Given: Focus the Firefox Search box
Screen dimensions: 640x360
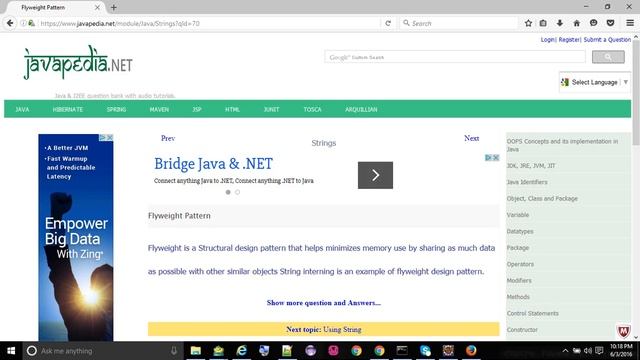Looking at the screenshot, I should (x=458, y=23).
